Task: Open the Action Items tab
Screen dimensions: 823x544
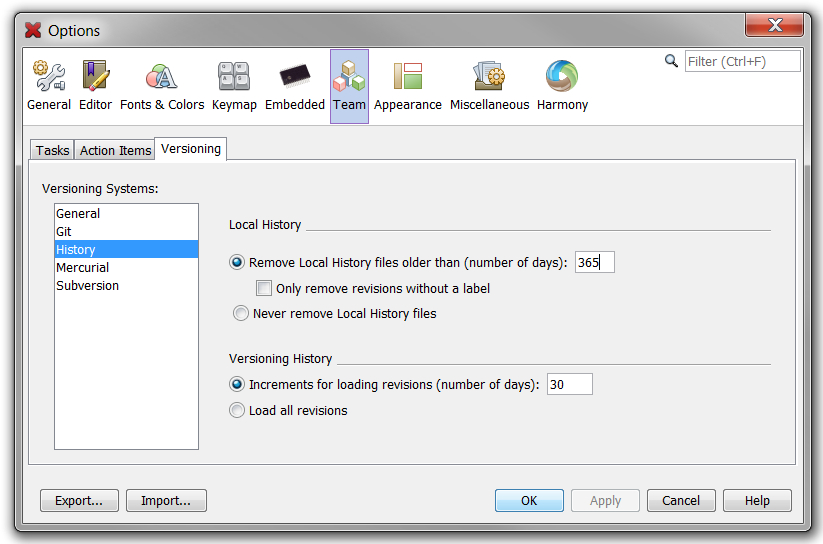Action: pyautogui.click(x=115, y=151)
